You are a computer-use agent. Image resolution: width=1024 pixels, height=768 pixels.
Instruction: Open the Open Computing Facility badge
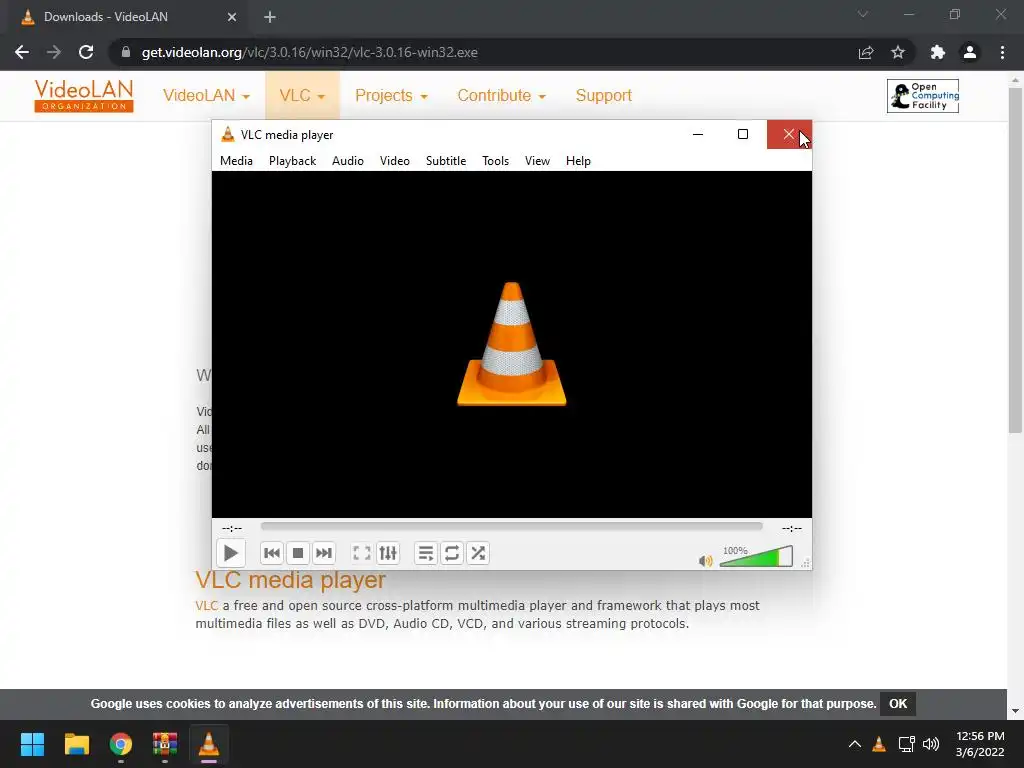(923, 96)
